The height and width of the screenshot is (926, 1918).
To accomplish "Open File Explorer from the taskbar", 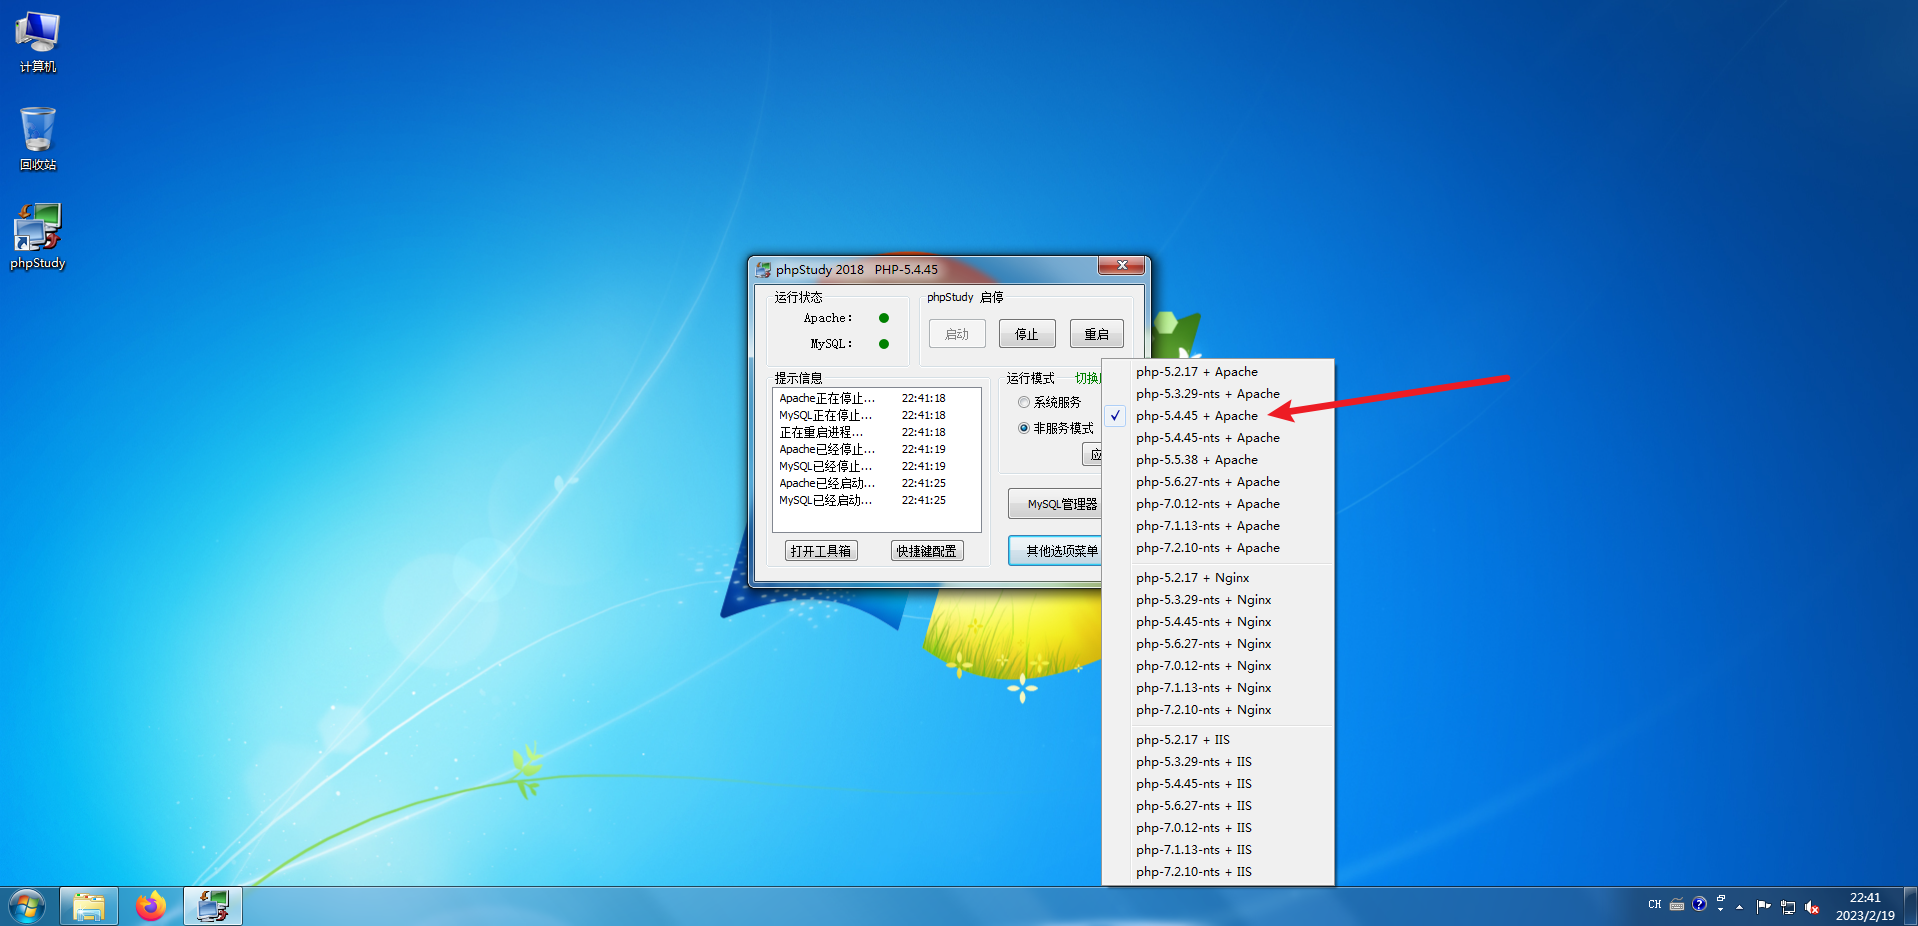I will point(89,907).
